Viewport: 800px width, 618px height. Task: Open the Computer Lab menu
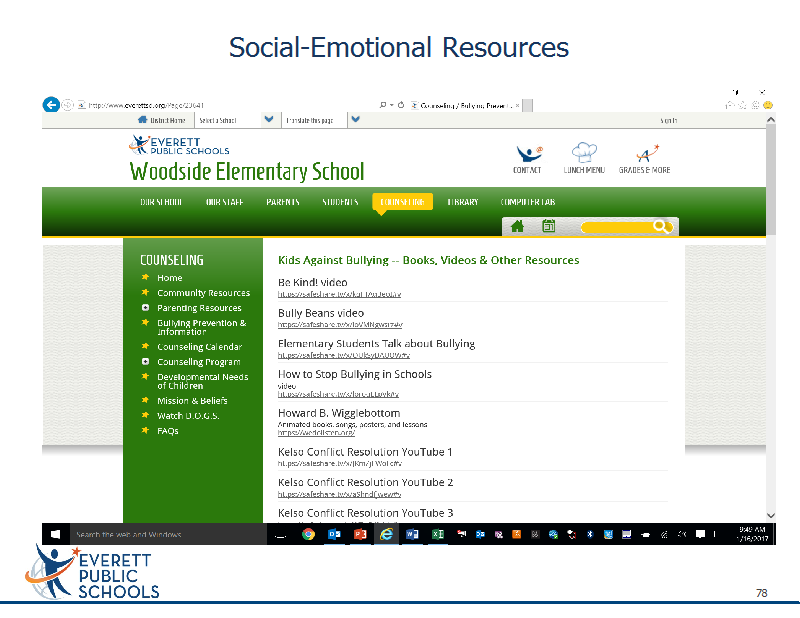coord(528,202)
